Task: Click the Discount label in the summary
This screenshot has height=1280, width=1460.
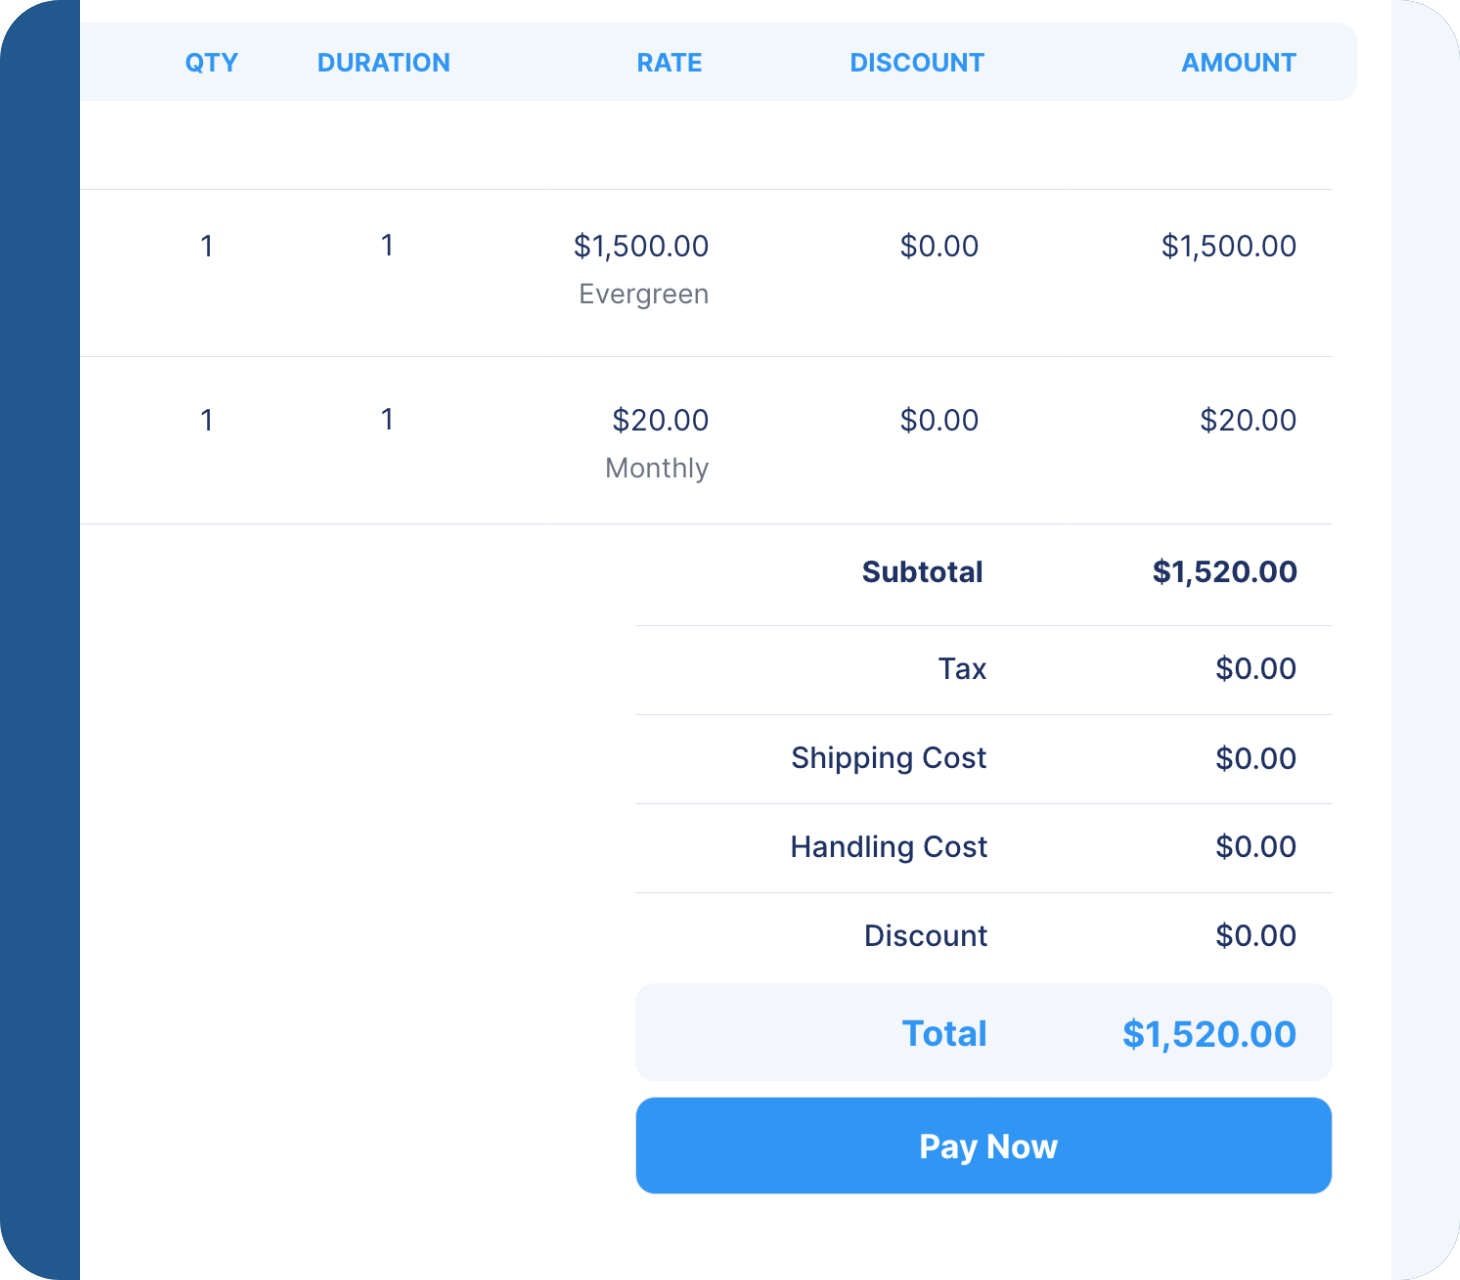Action: 926,936
